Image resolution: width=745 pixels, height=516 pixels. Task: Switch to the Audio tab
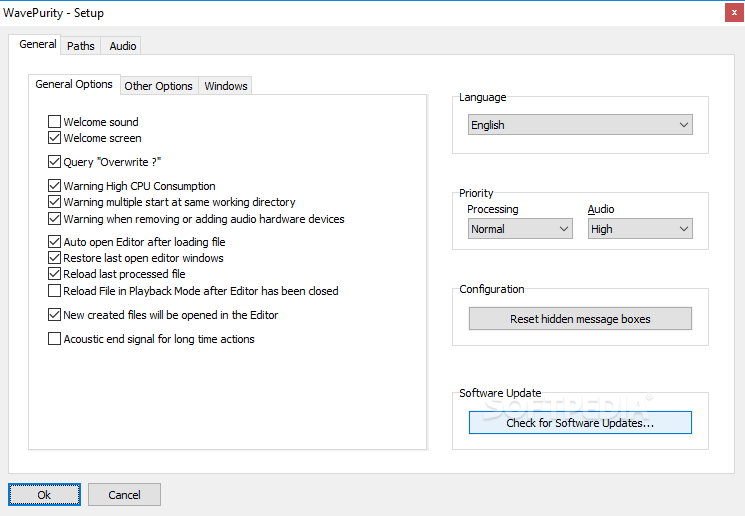[x=123, y=46]
